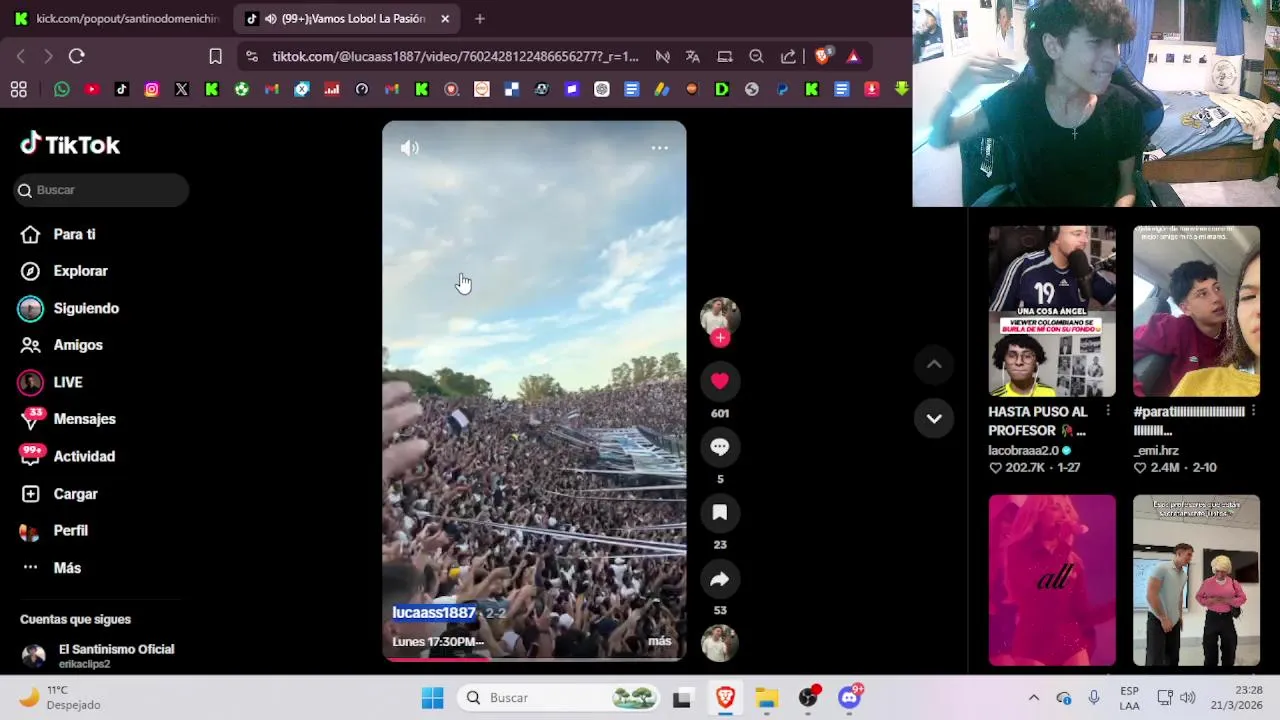
Task: Save the video with the bookmark icon
Action: tap(720, 513)
